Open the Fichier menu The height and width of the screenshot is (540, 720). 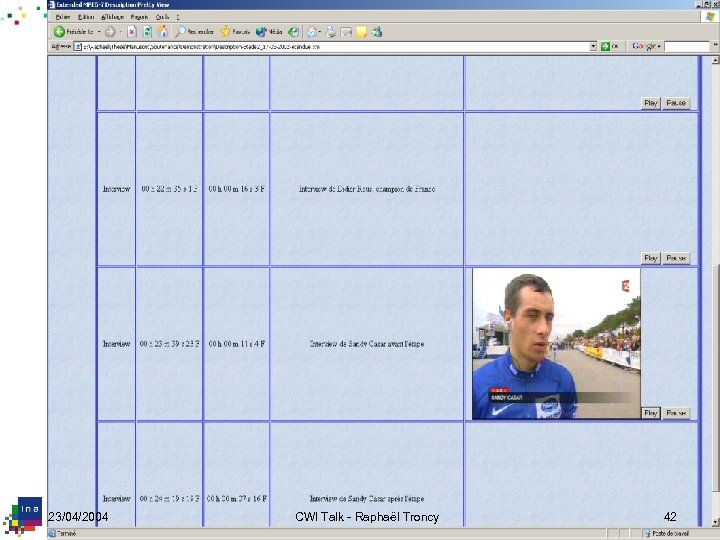tap(63, 17)
